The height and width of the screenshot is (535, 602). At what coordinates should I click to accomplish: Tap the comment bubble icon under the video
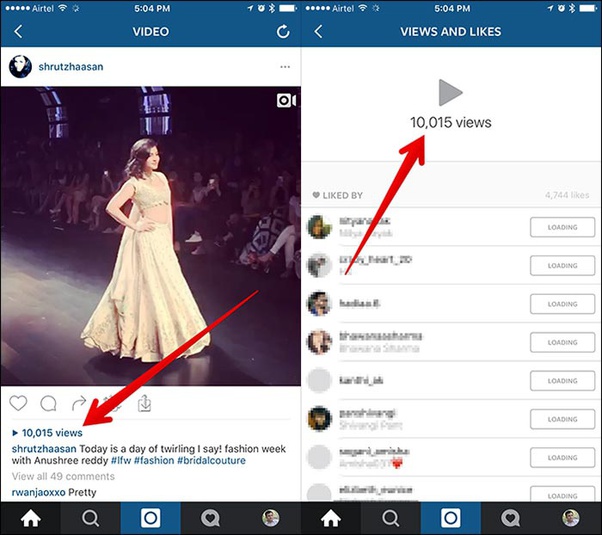click(48, 403)
